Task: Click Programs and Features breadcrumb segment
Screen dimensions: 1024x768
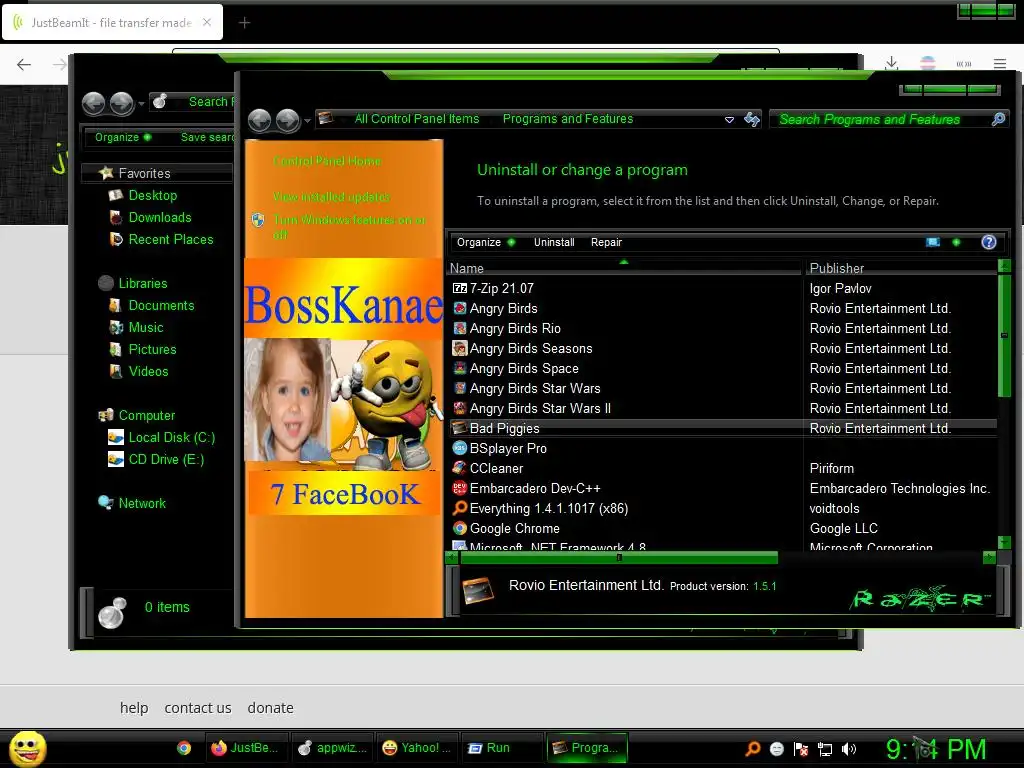Action: click(568, 119)
